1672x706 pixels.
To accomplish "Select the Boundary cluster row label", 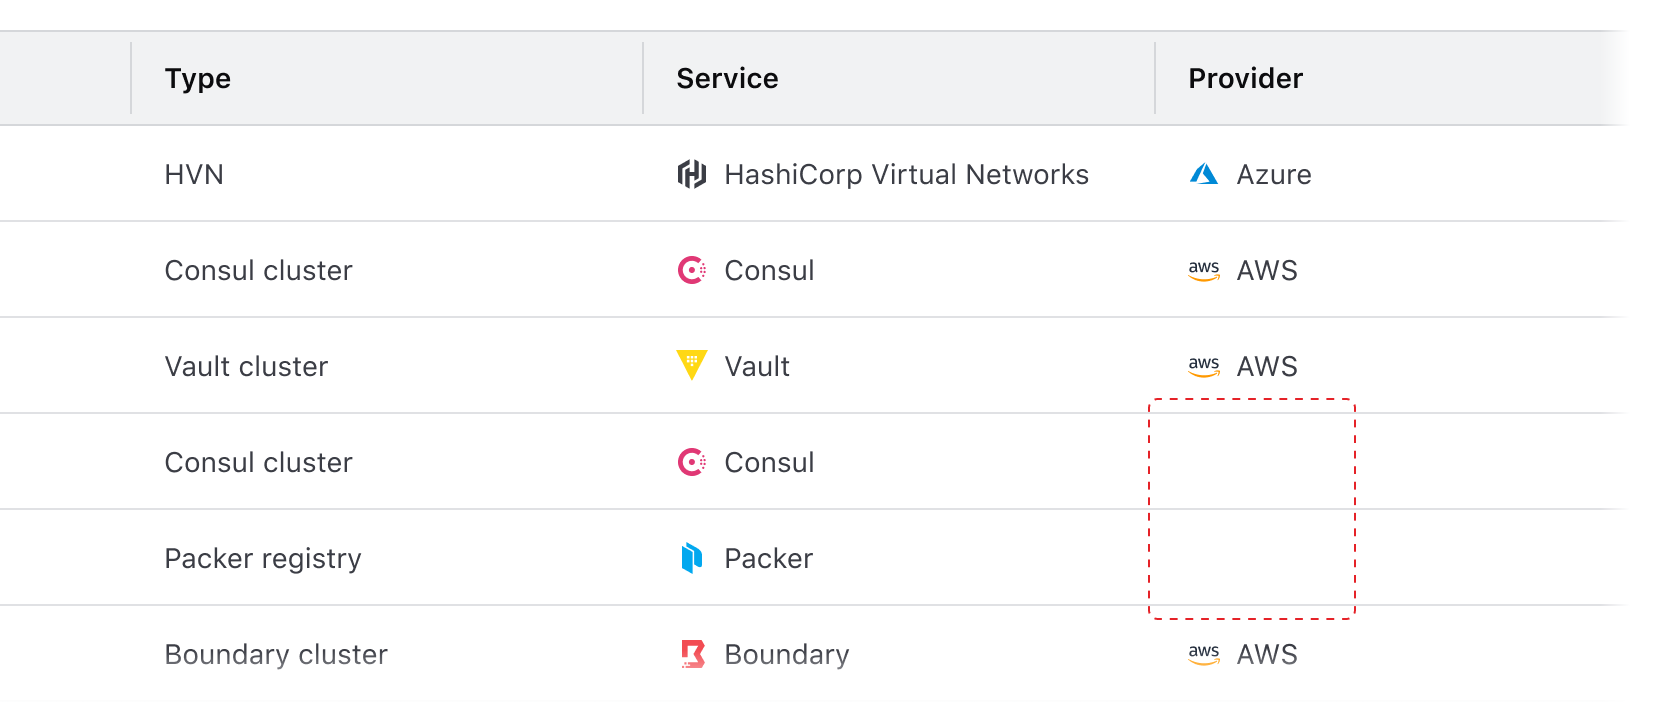I will coord(276,654).
